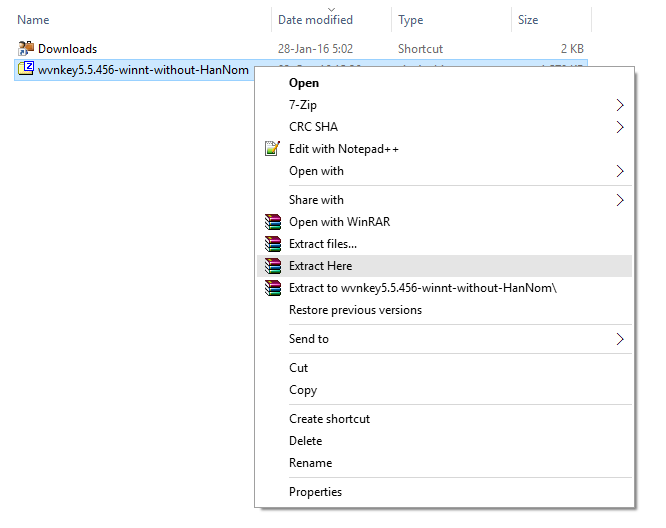This screenshot has height=528, width=666.
Task: Choose Cut from the context menu
Action: point(299,368)
